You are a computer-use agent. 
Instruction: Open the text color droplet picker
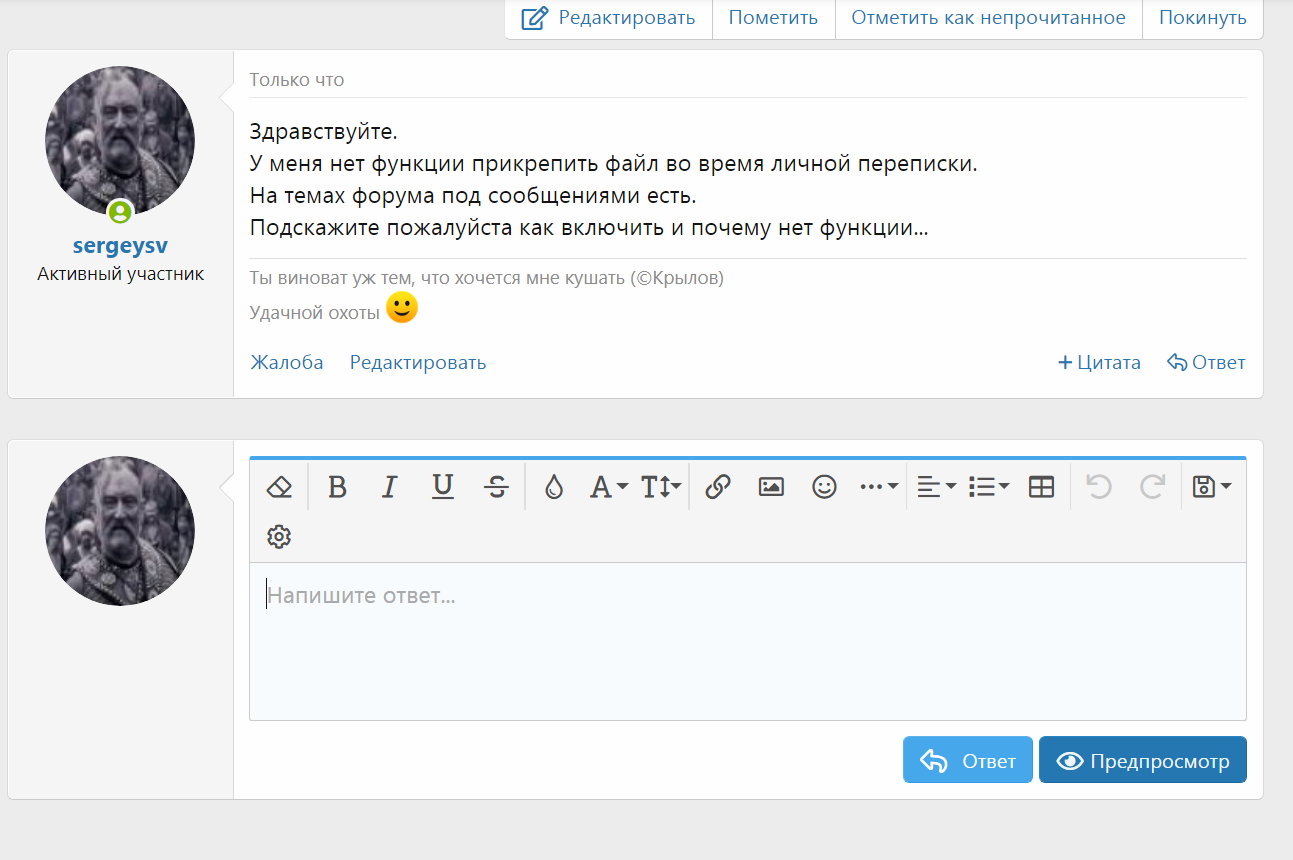point(553,487)
